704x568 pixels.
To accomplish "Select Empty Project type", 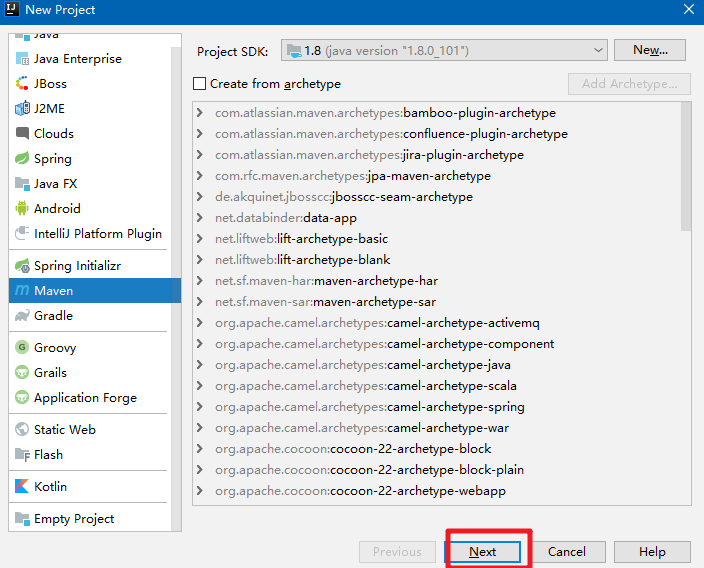I will (90, 519).
